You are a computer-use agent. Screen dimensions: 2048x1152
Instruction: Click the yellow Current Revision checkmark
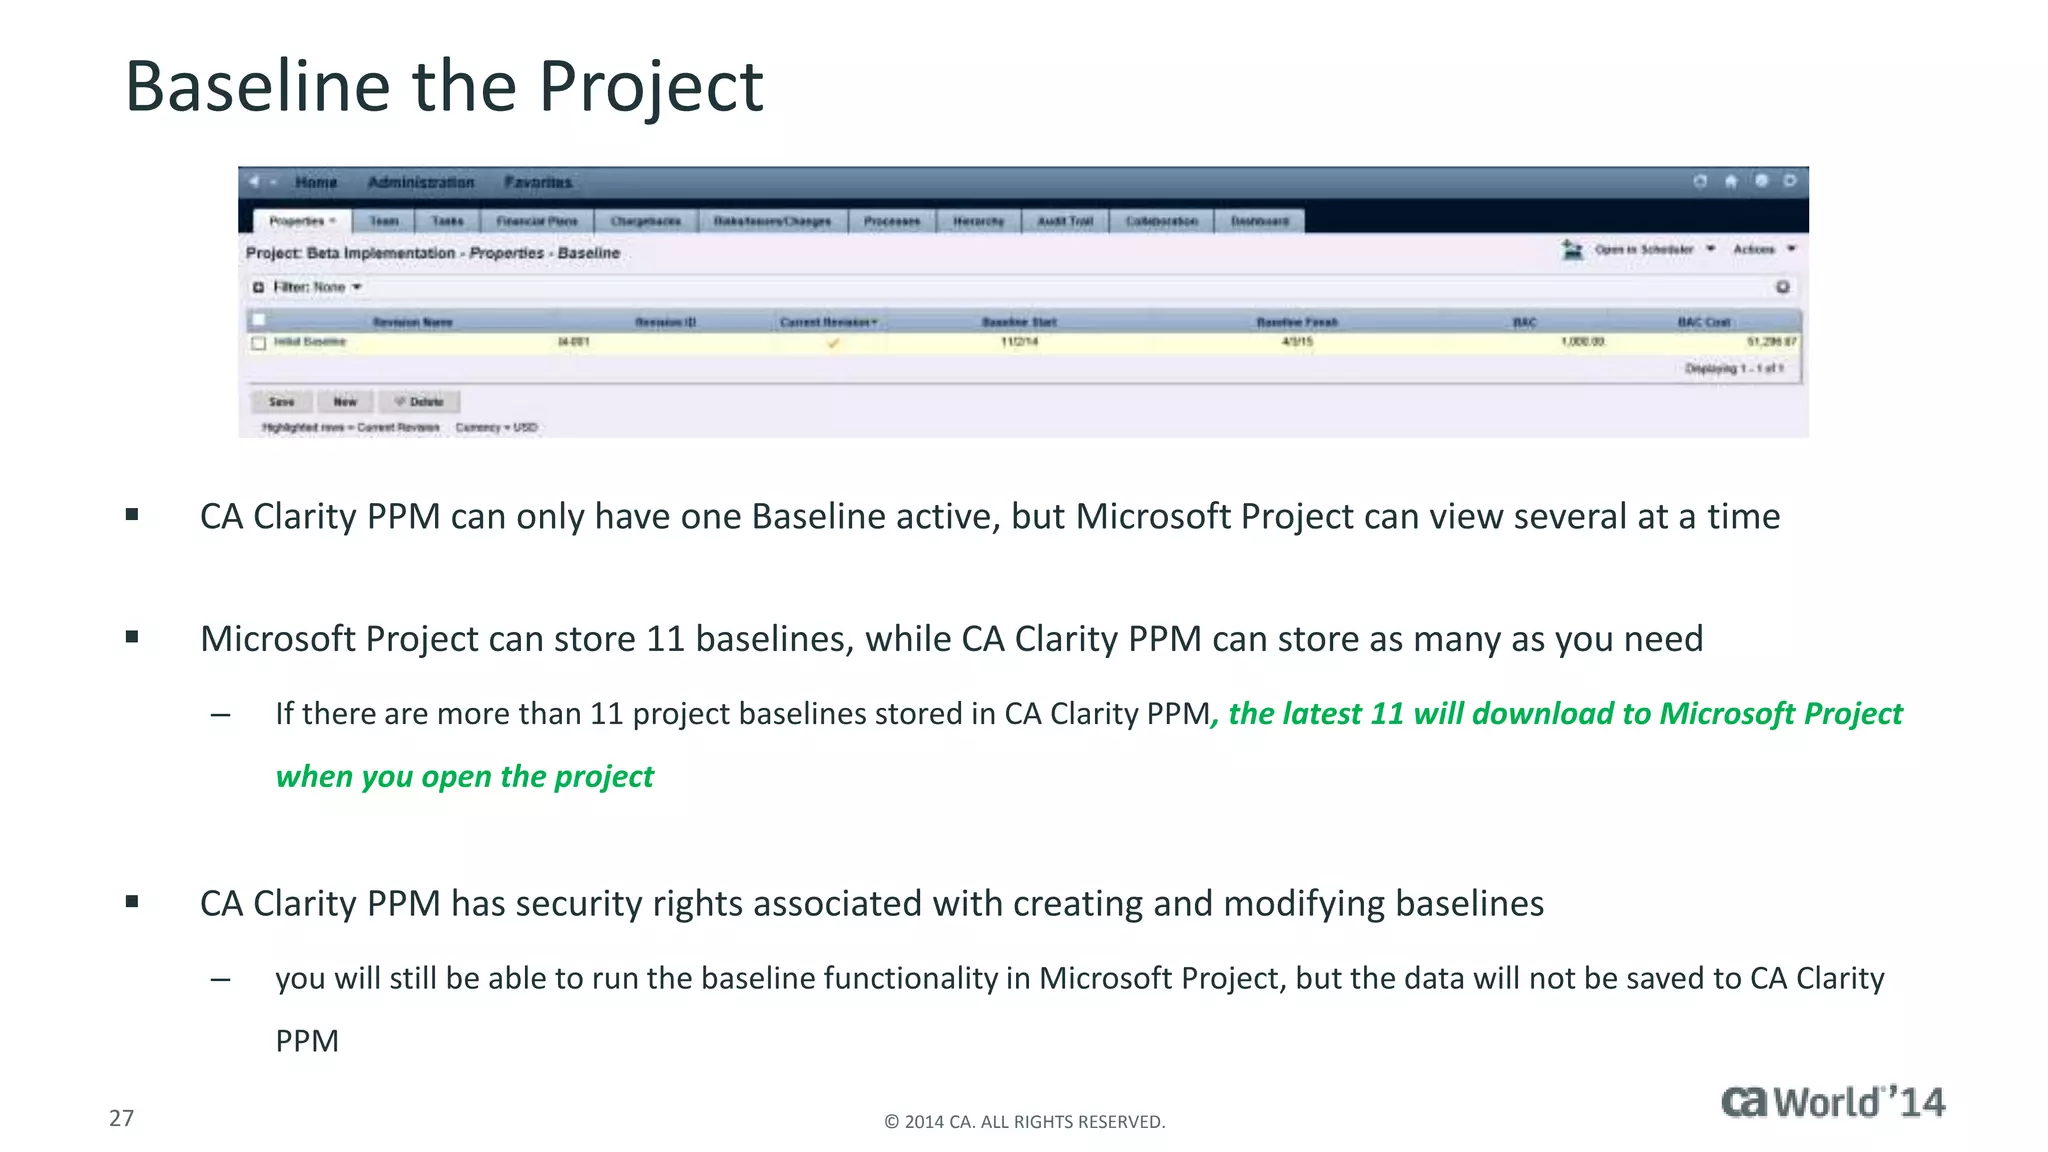[x=833, y=343]
